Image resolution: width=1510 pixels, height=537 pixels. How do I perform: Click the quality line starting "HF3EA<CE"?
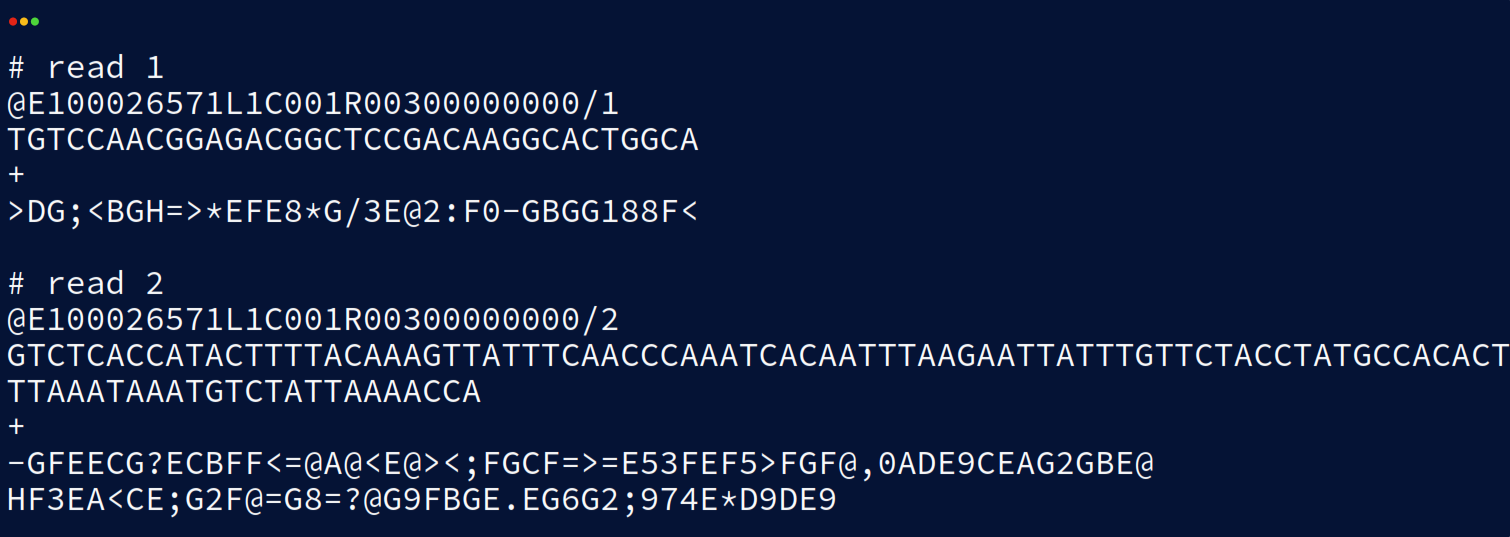click(420, 500)
